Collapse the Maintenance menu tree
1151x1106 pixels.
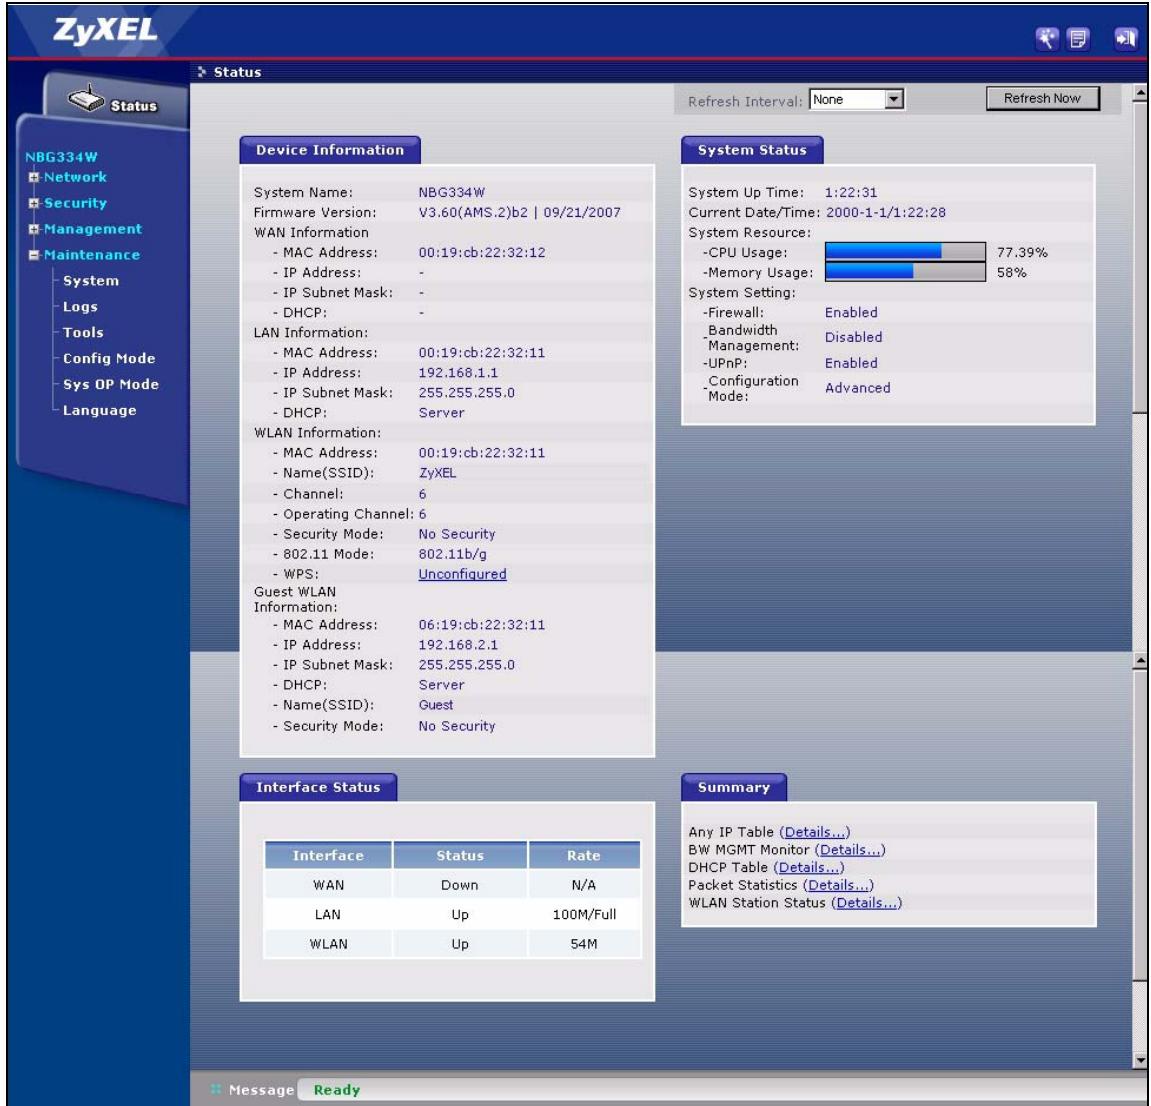(34, 255)
